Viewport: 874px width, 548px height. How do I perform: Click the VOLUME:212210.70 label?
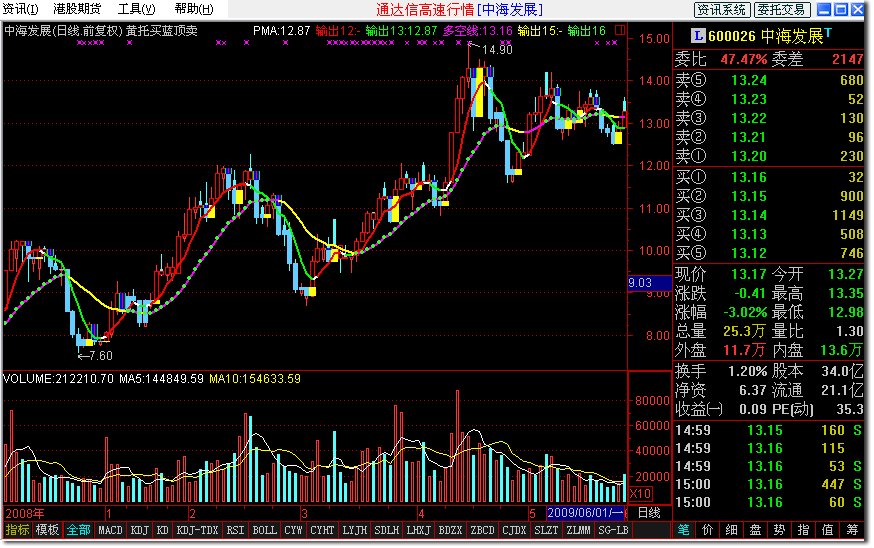click(58, 379)
